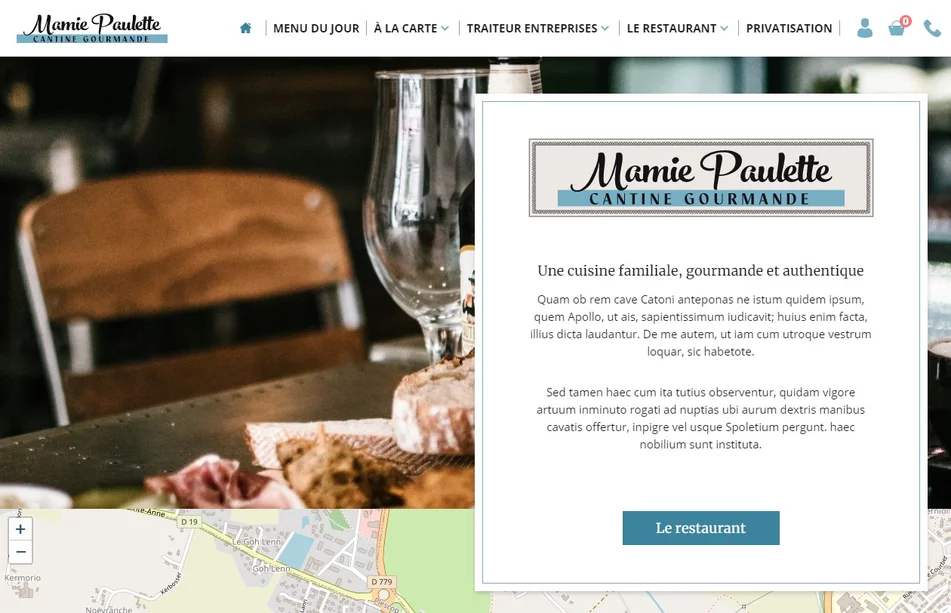
Task: Zoom in on the map
Action: point(21,529)
